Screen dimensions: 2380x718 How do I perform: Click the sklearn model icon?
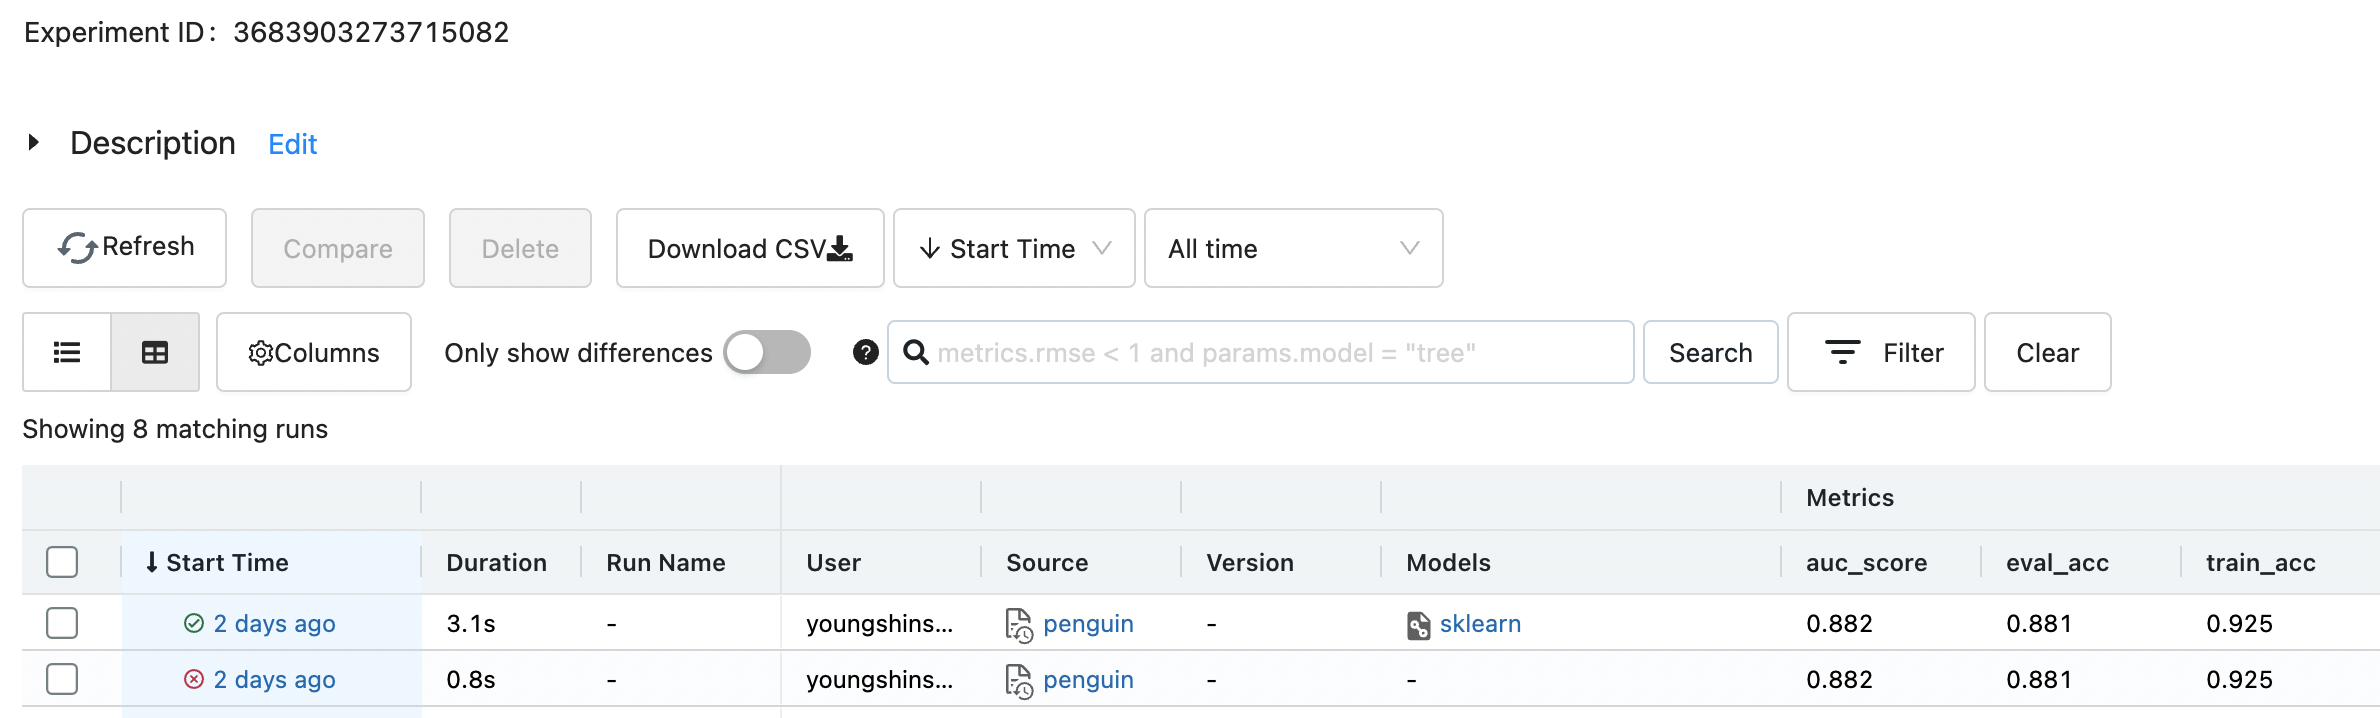pyautogui.click(x=1418, y=625)
